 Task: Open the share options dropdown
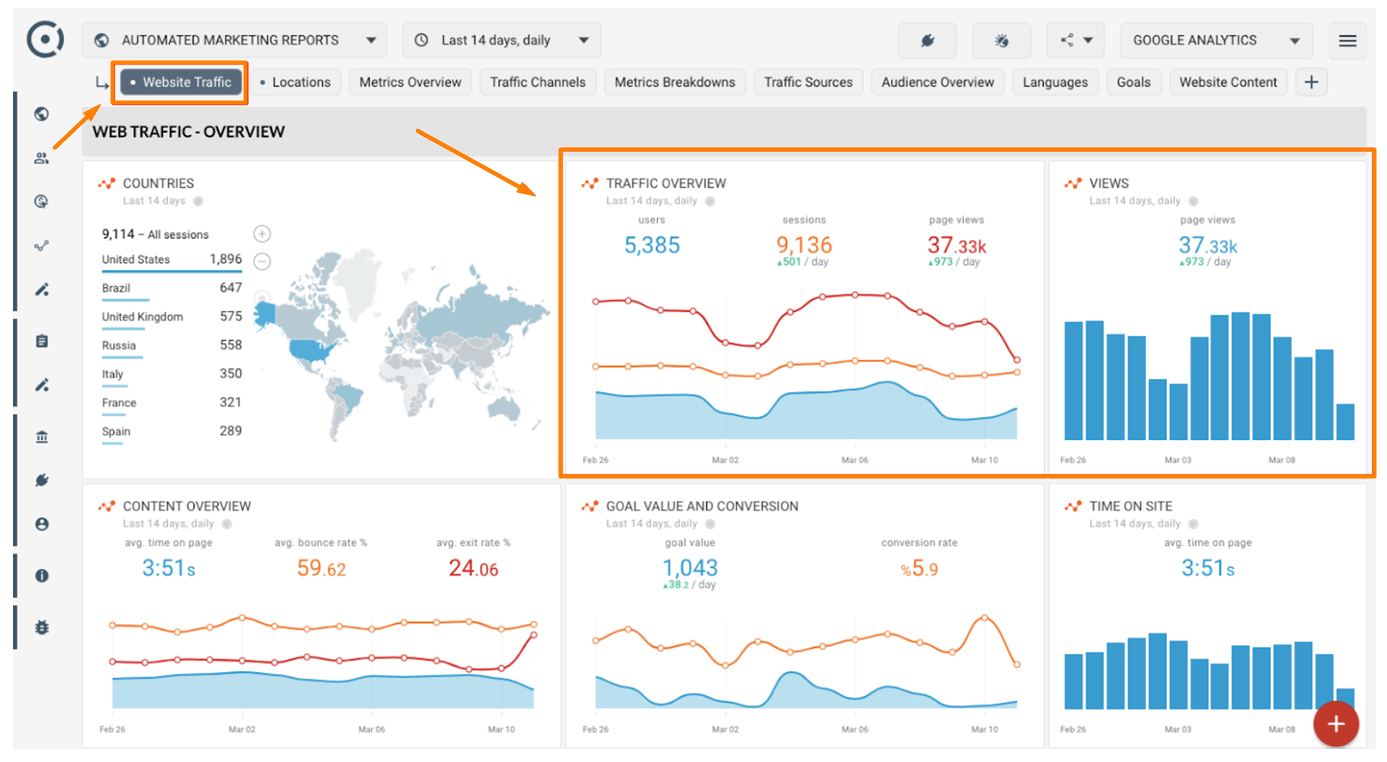[1075, 41]
